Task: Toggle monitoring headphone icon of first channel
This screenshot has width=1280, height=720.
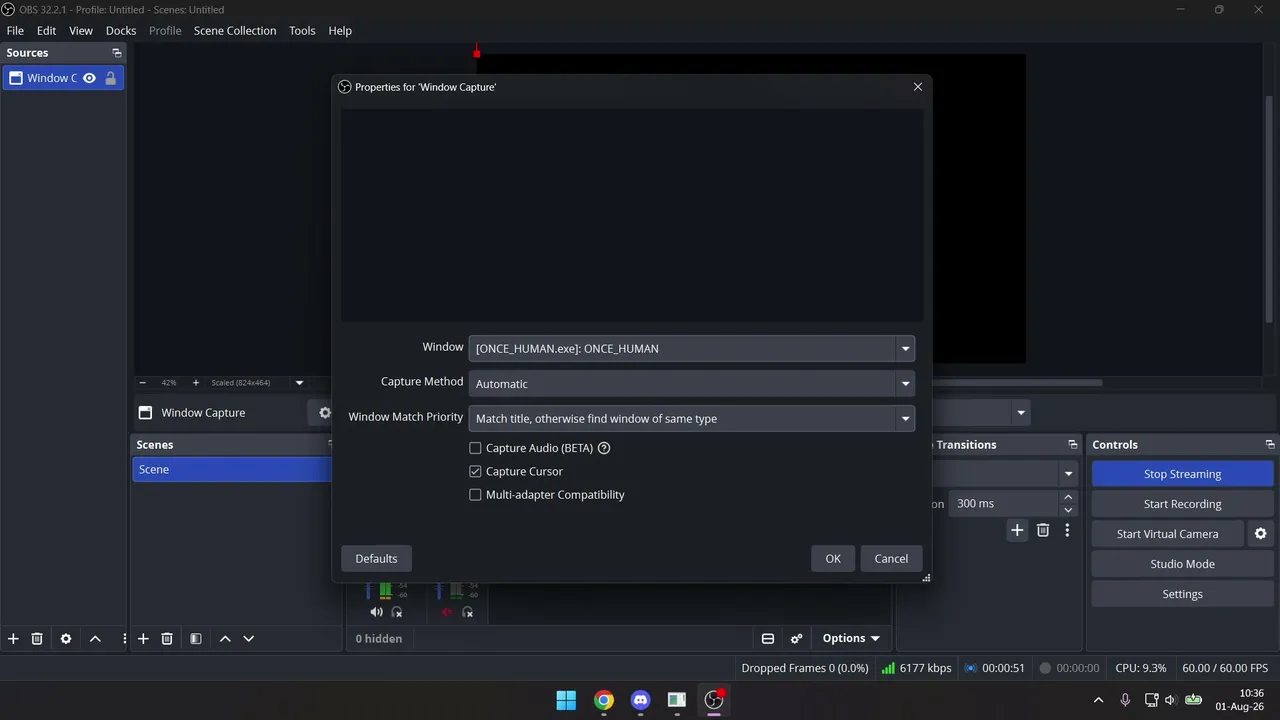Action: click(397, 612)
